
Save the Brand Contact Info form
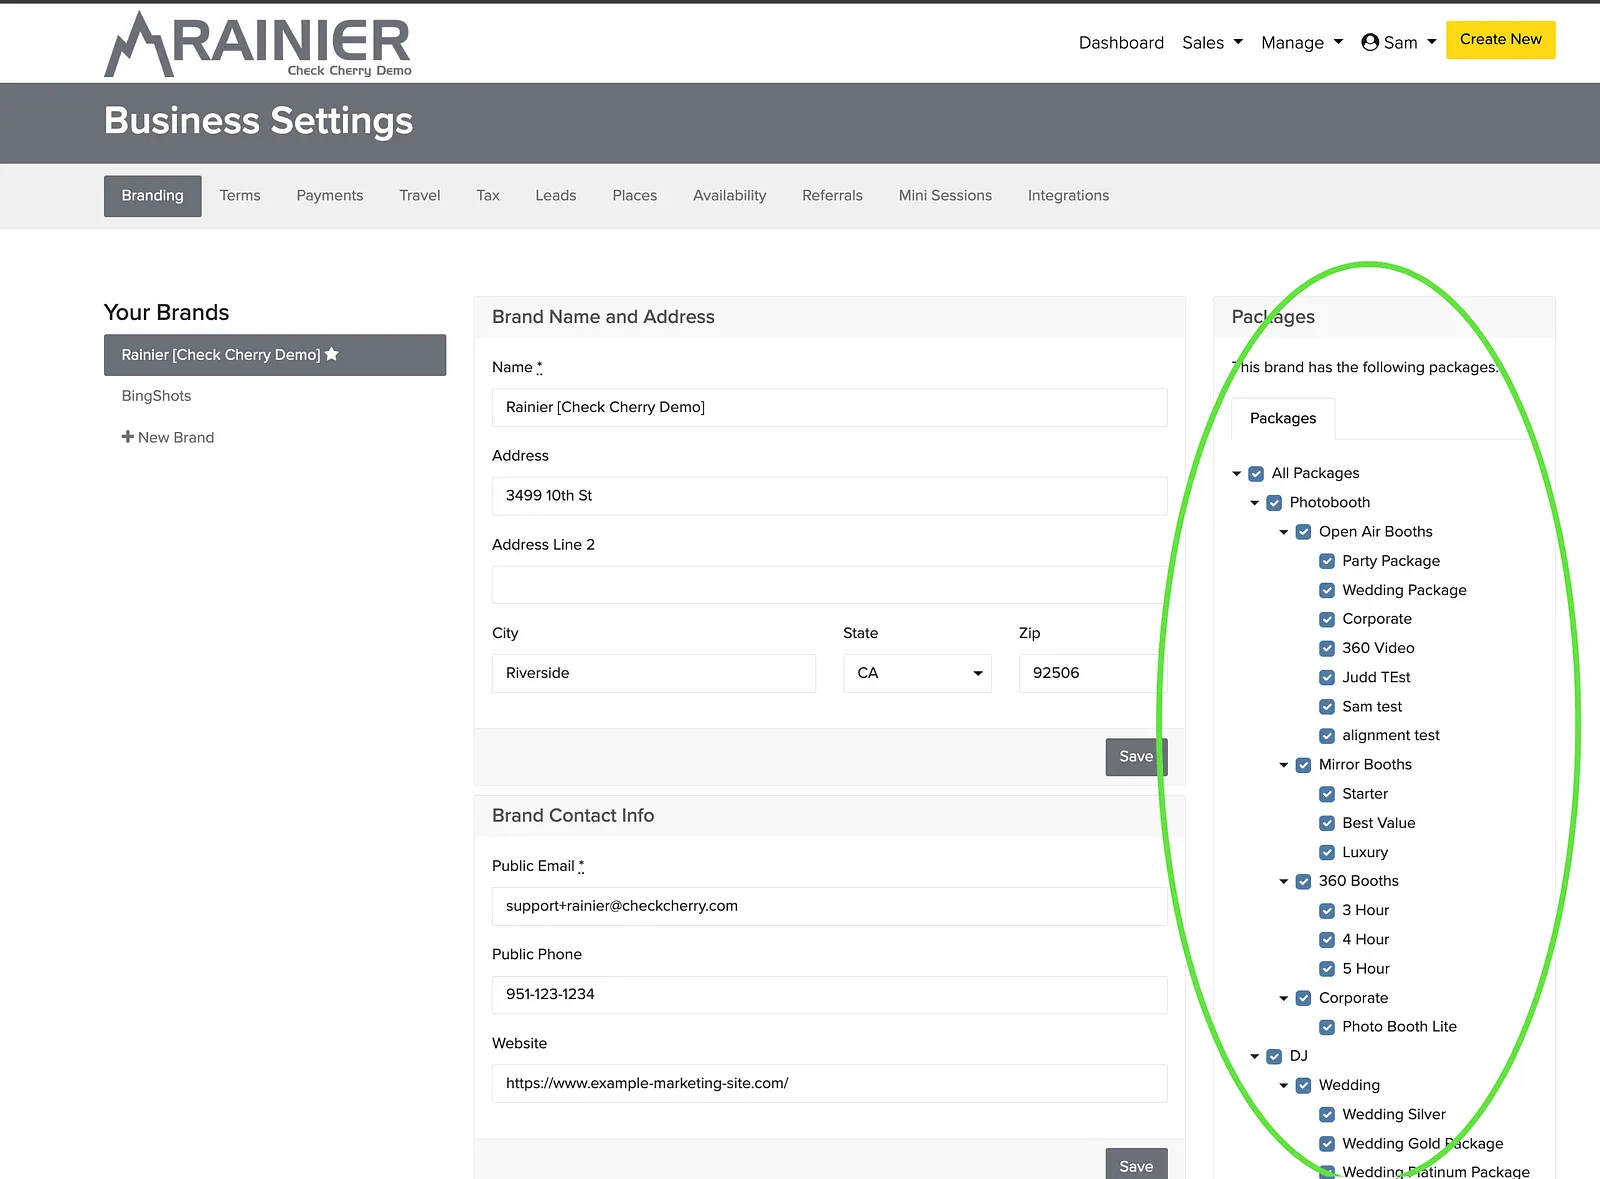pos(1136,1165)
